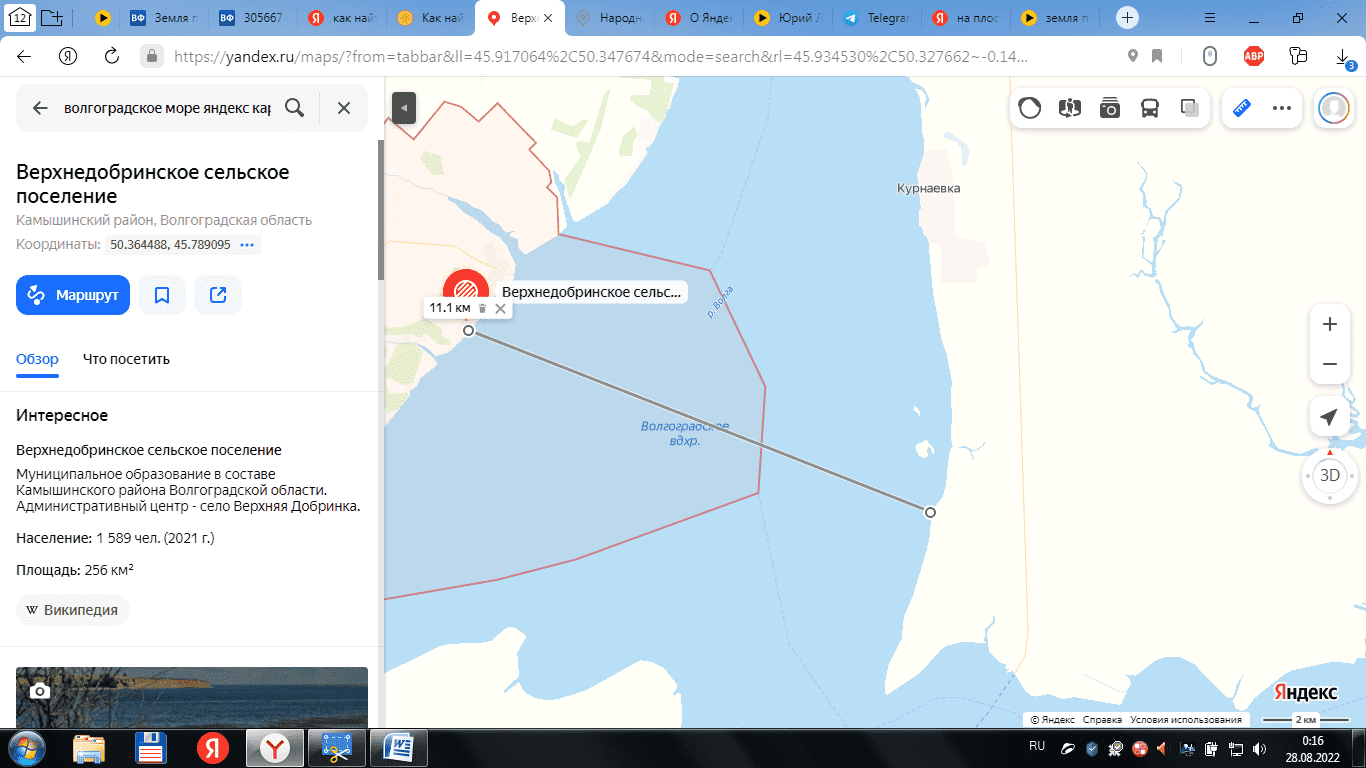1366x768 pixels.
Task: Open the Википедия link
Action: 73,610
